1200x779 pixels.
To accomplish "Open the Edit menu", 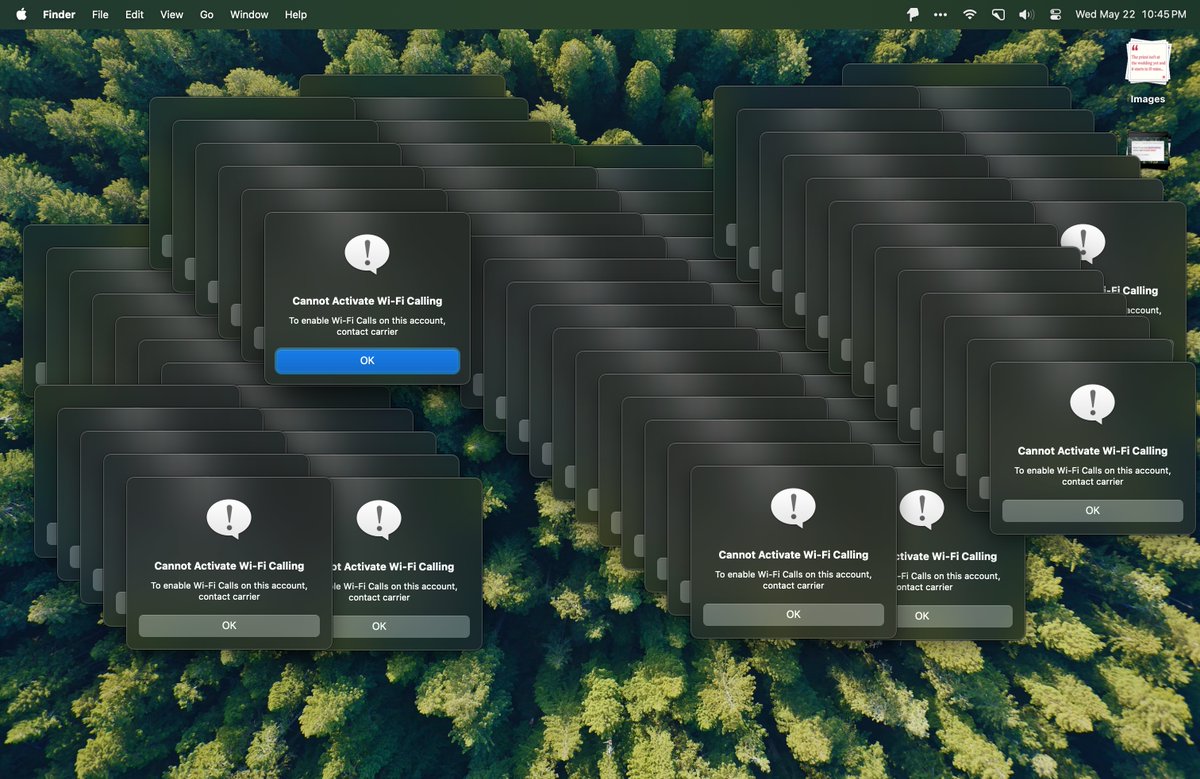I will pyautogui.click(x=134, y=14).
